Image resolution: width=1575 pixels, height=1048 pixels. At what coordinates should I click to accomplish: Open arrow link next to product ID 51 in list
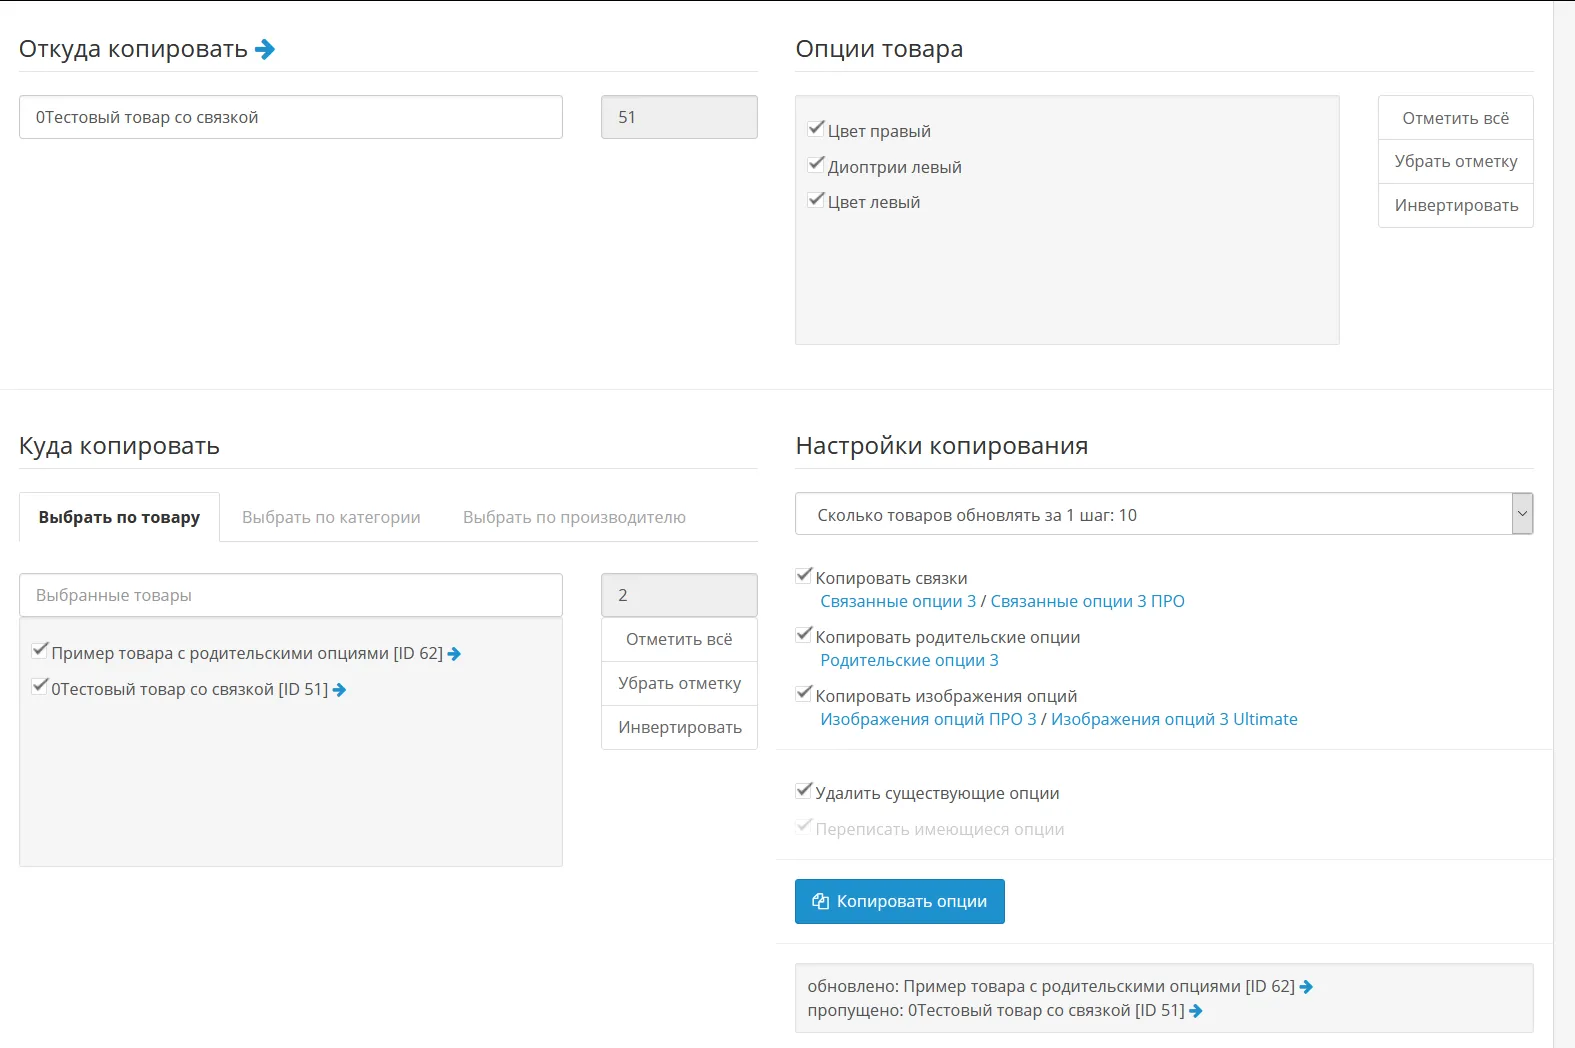tap(339, 690)
